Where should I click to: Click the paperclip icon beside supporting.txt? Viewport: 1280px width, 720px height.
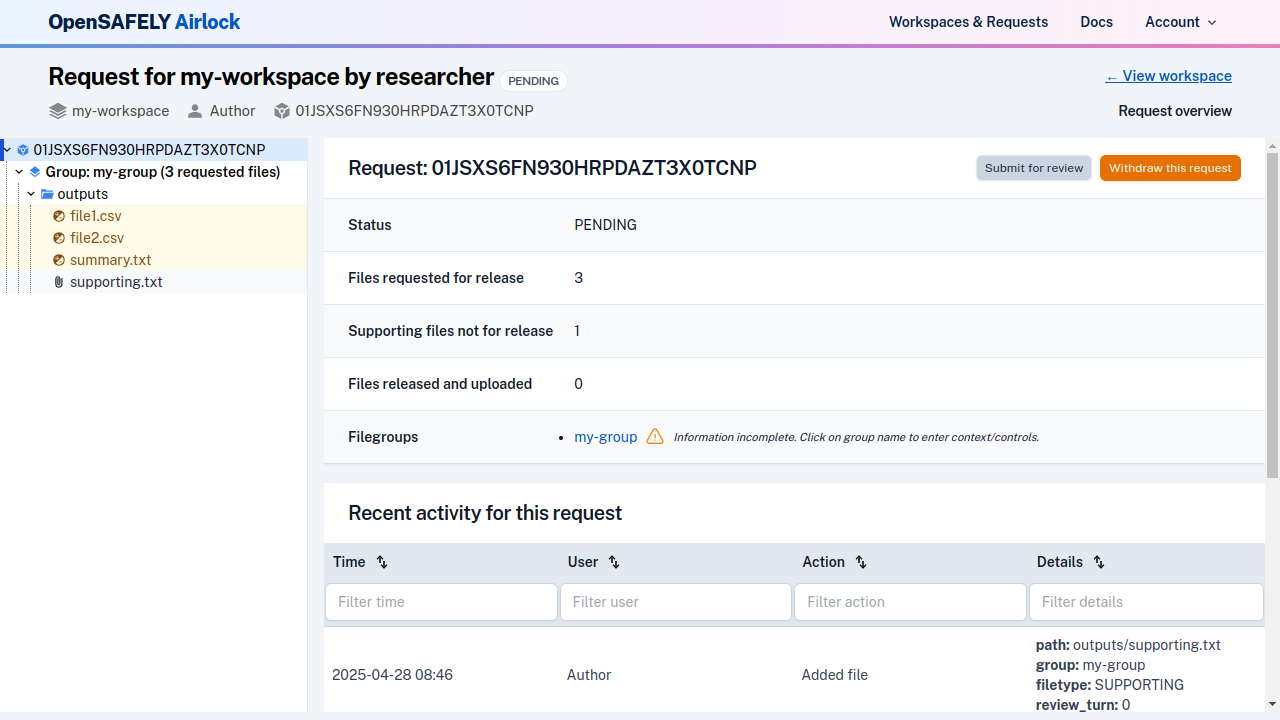point(58,282)
